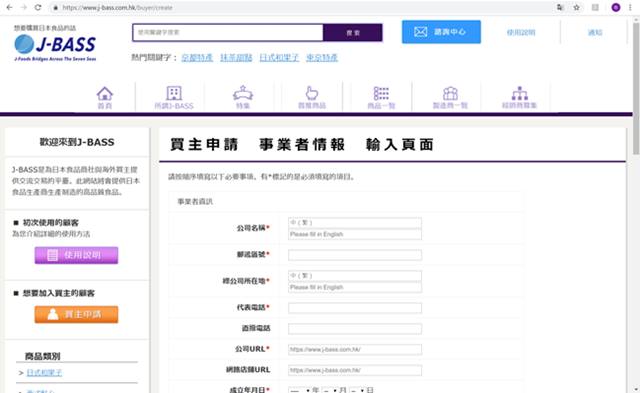Open the 特集 crown icon
The image size is (640, 393).
[243, 93]
